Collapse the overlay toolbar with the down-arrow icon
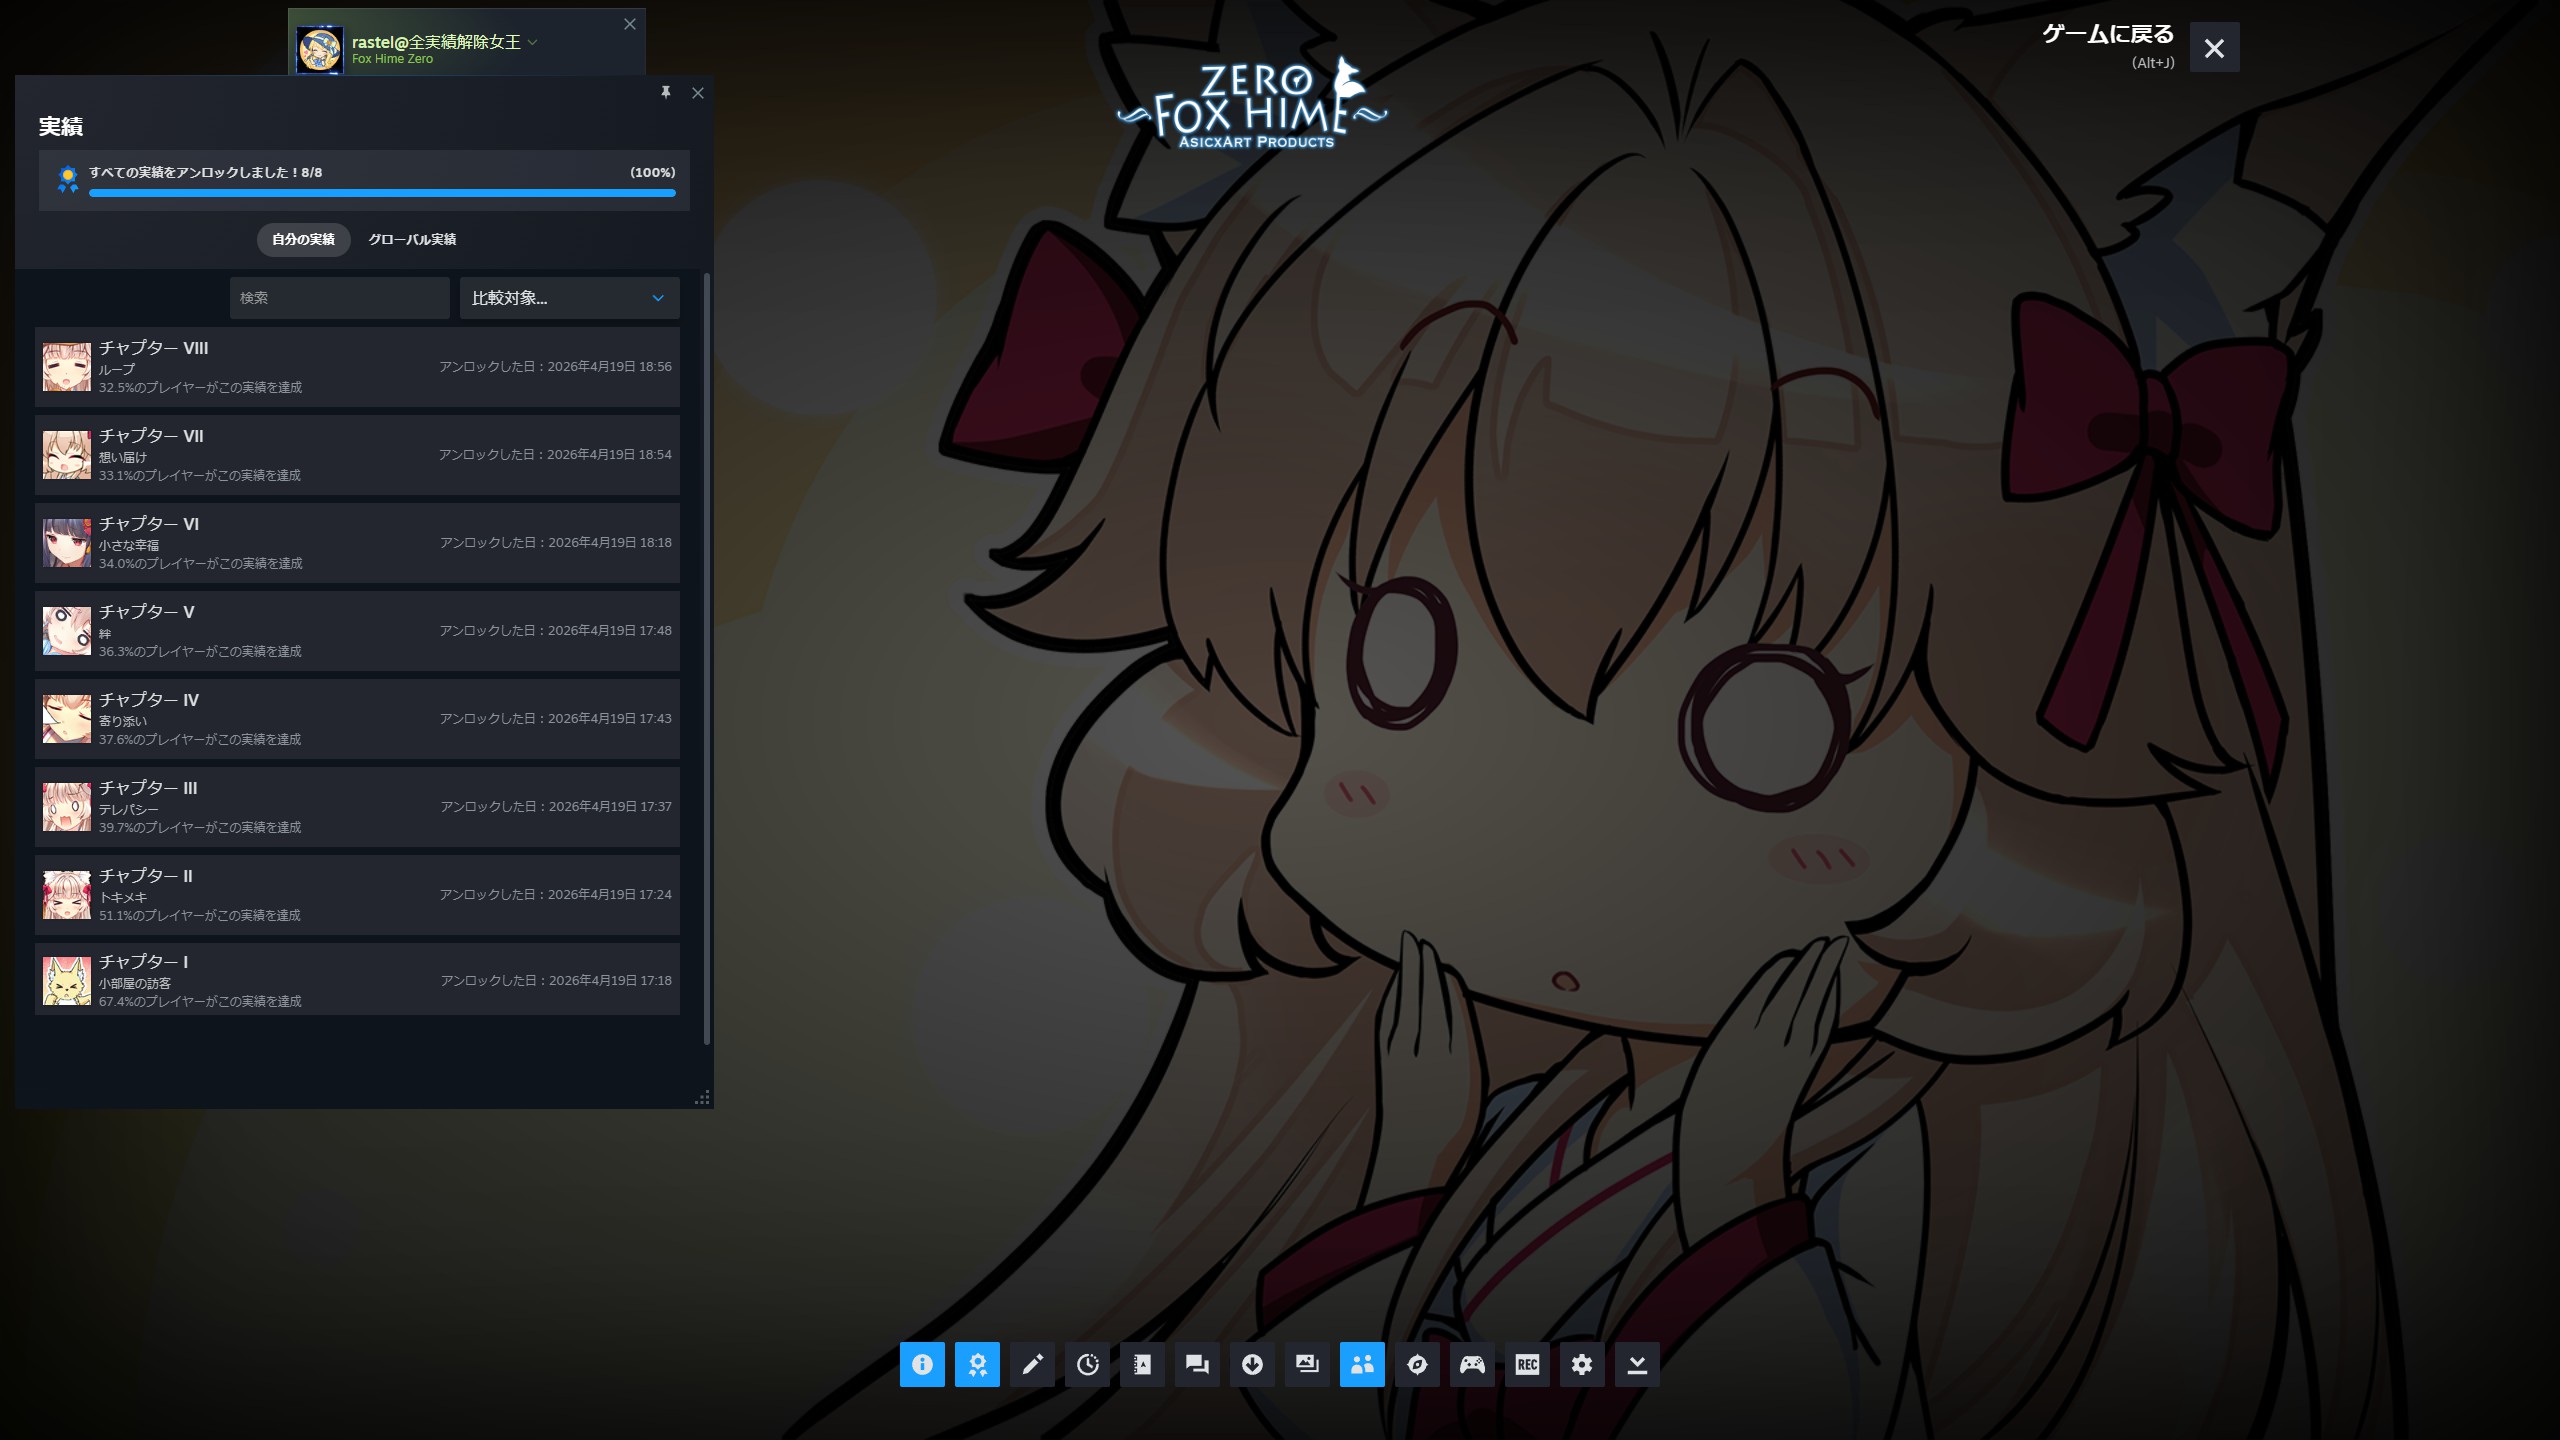The height and width of the screenshot is (1440, 2560). pos(1637,1364)
